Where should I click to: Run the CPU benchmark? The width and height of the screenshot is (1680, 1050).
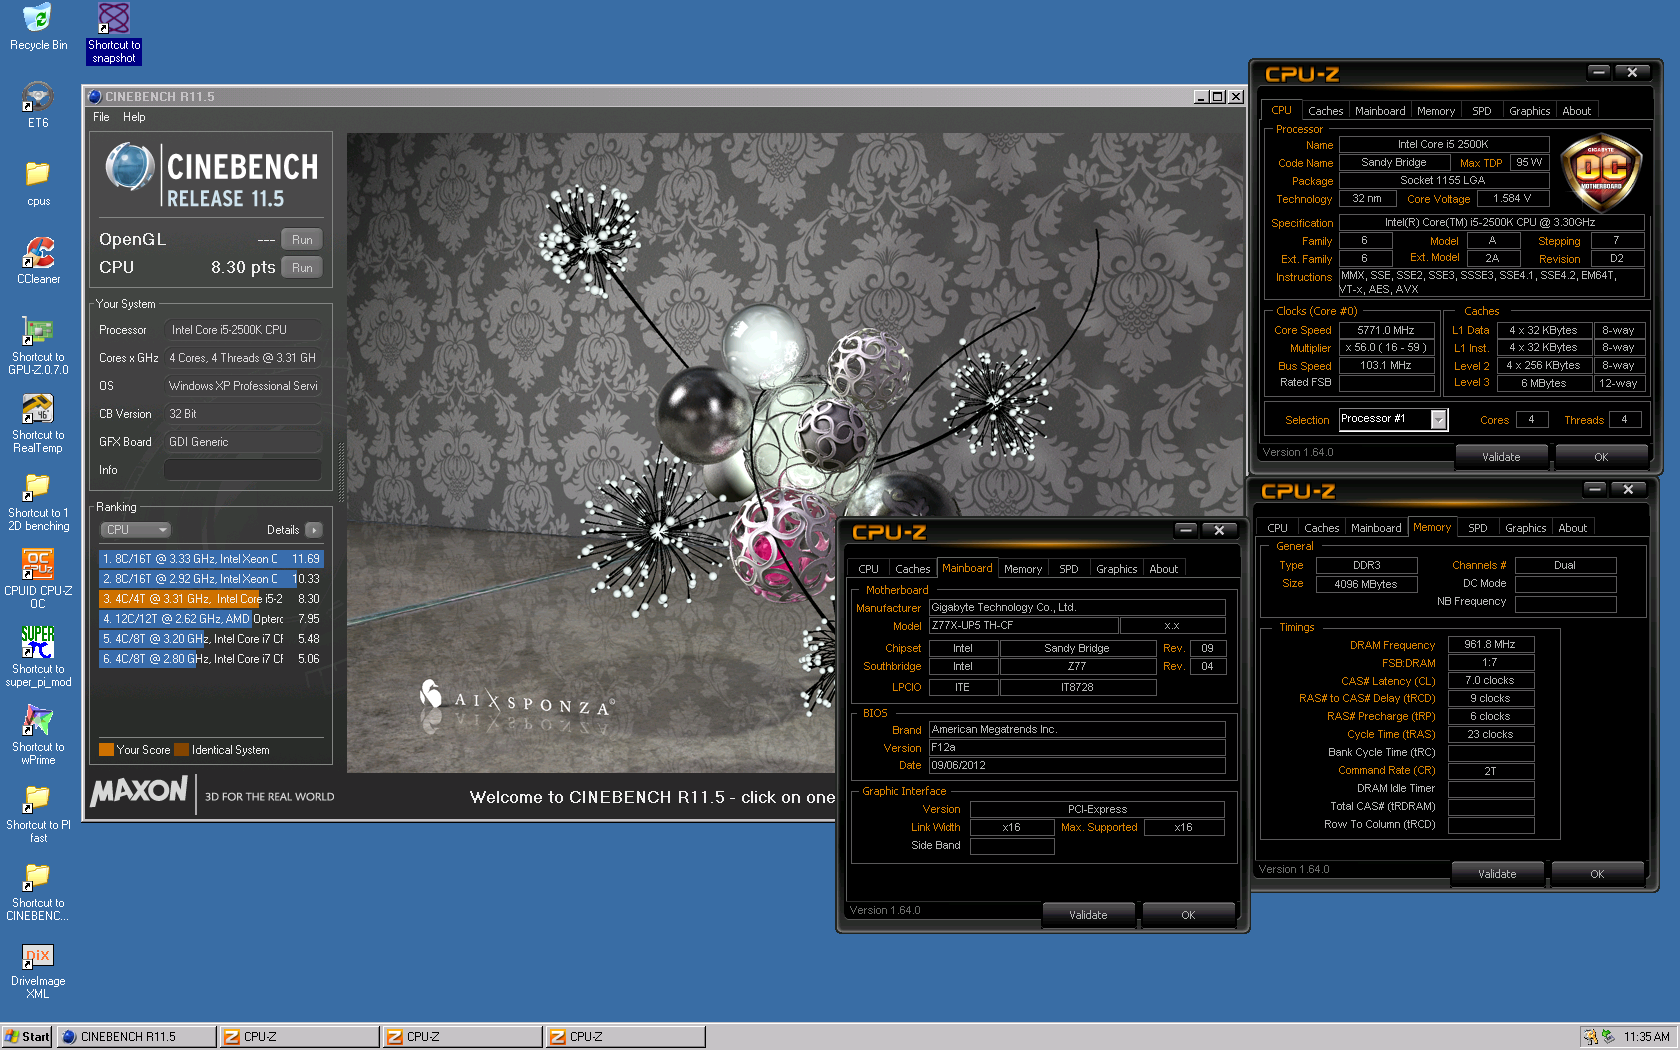(x=302, y=268)
